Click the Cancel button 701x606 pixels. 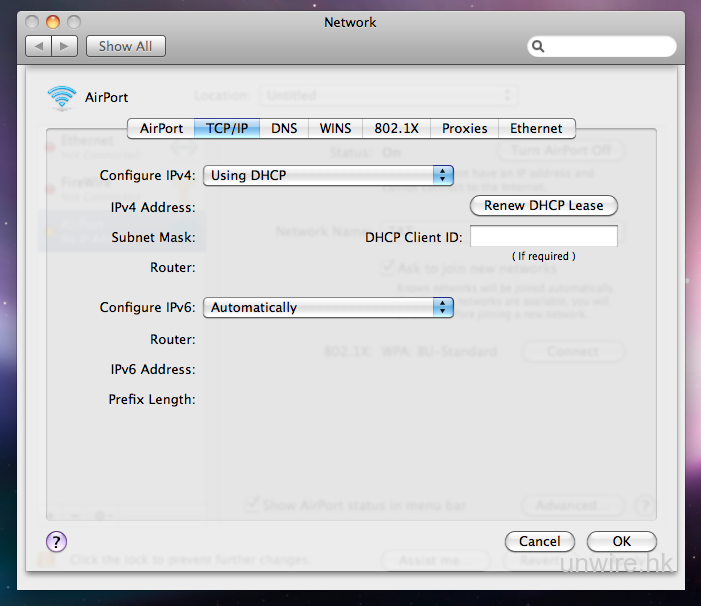539,541
